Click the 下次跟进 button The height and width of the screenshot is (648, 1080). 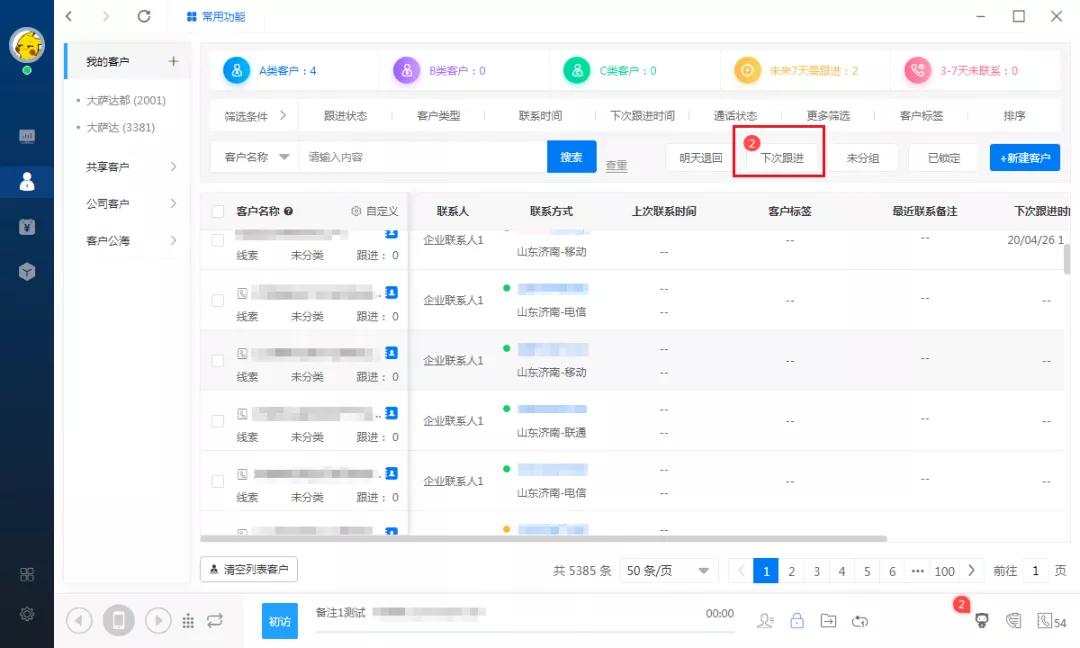[x=782, y=158]
